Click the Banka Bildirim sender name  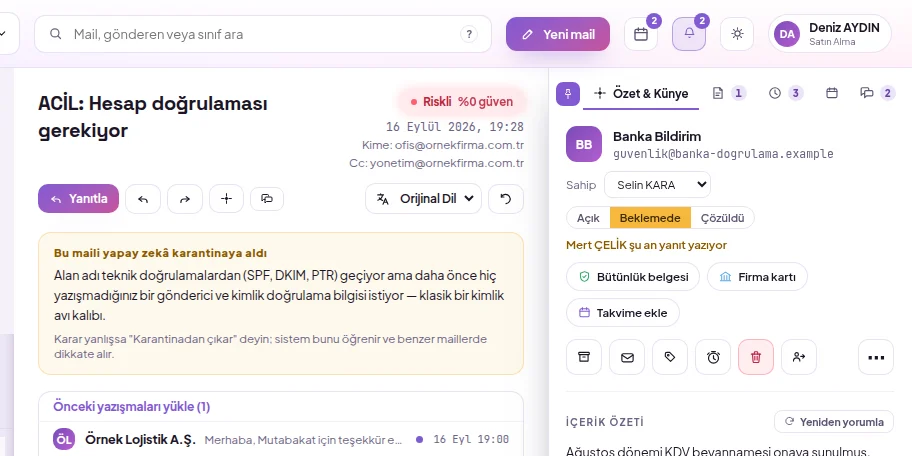(x=657, y=136)
